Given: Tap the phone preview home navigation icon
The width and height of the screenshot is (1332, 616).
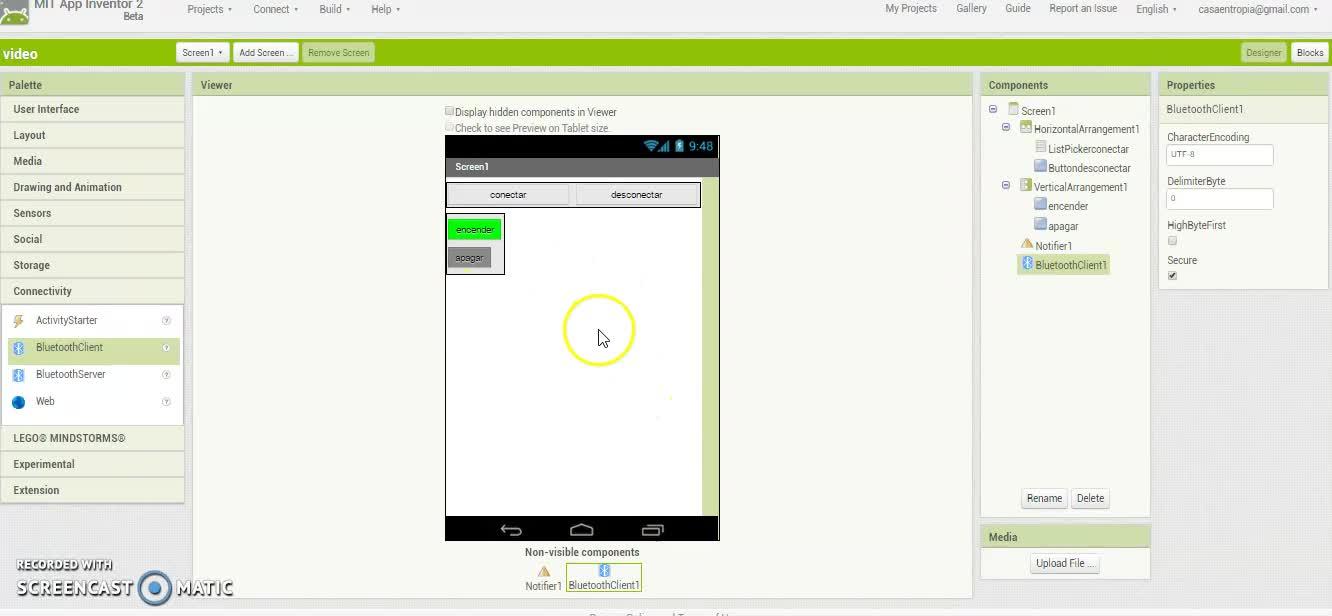Looking at the screenshot, I should (581, 530).
